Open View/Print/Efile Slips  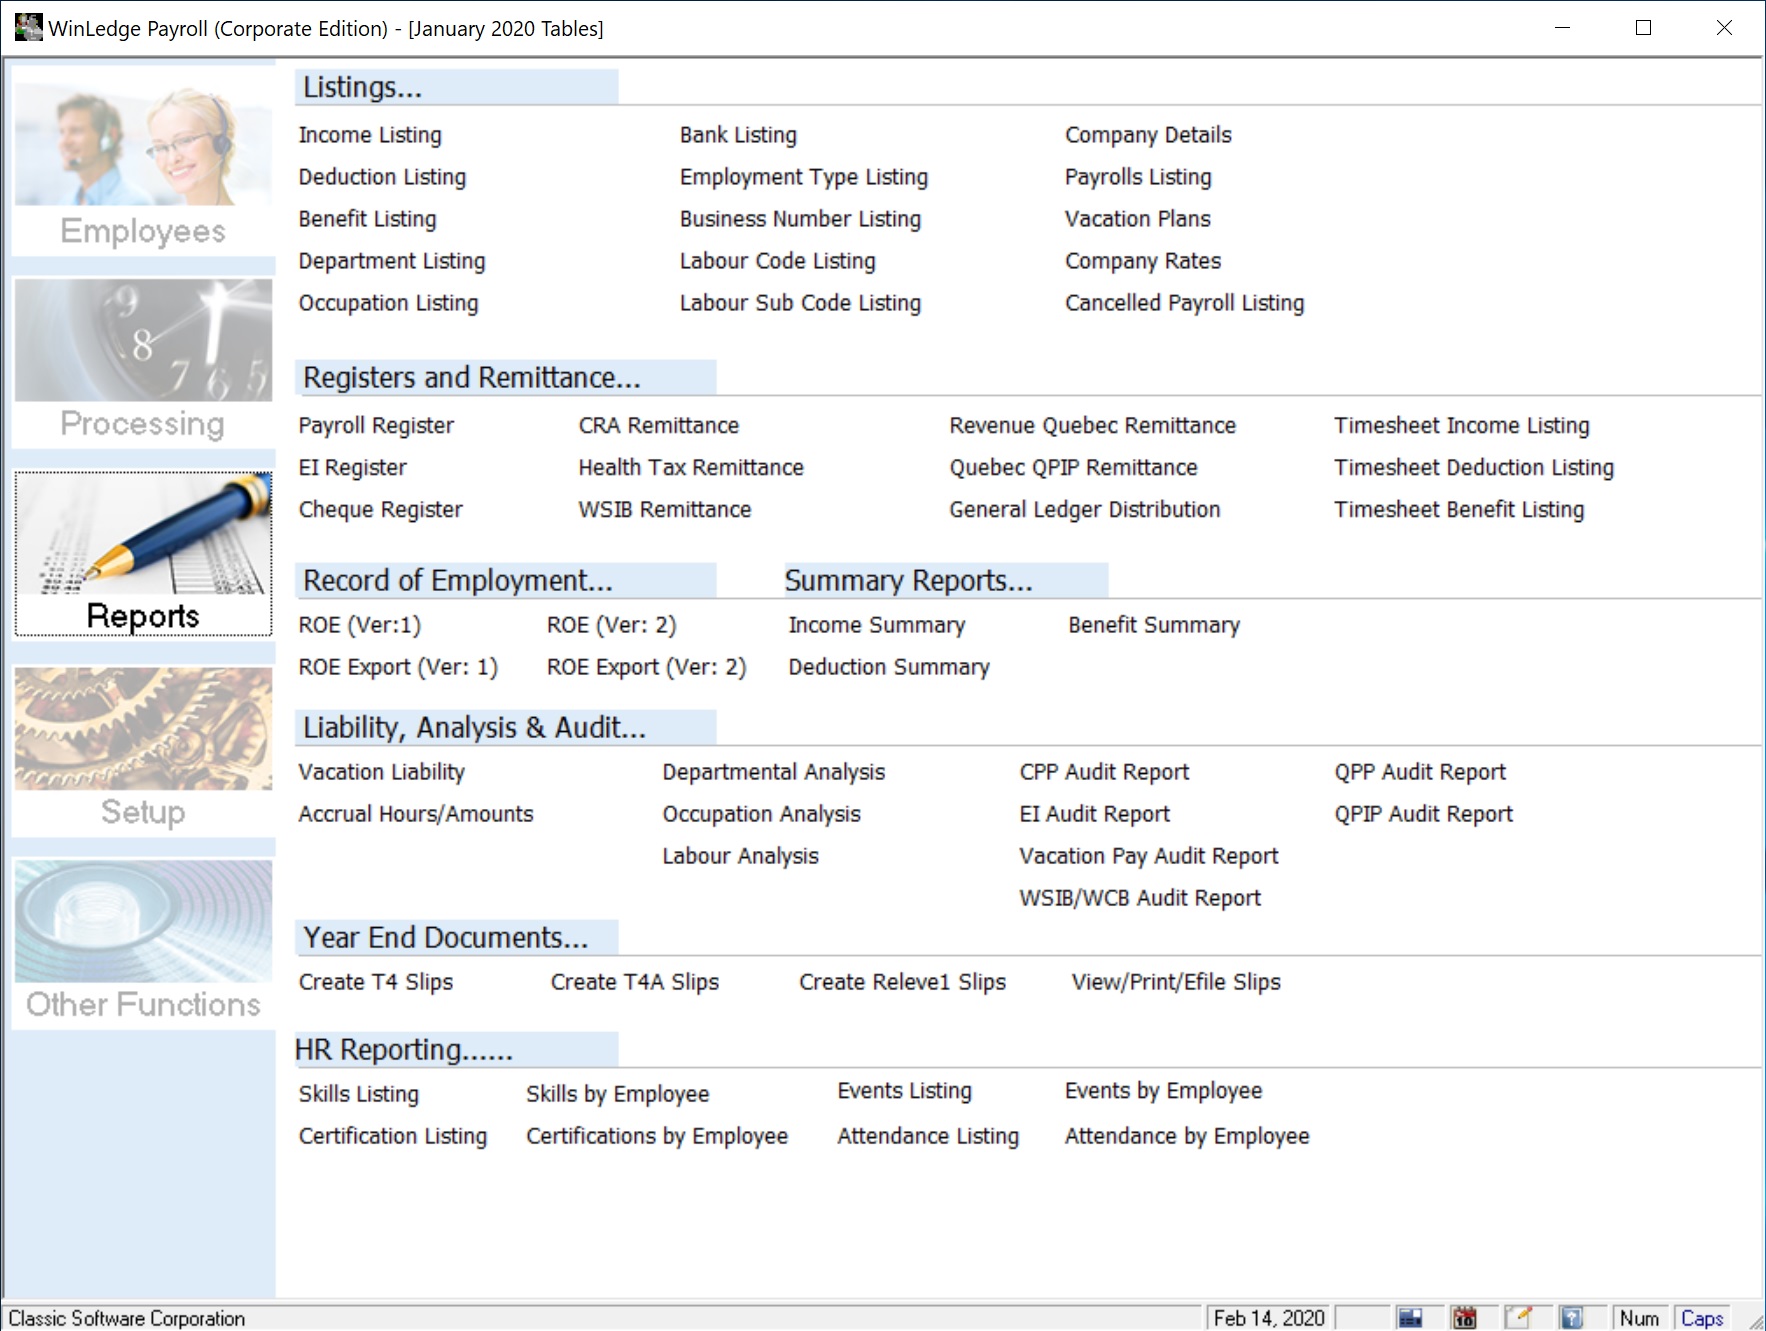pos(1176,982)
